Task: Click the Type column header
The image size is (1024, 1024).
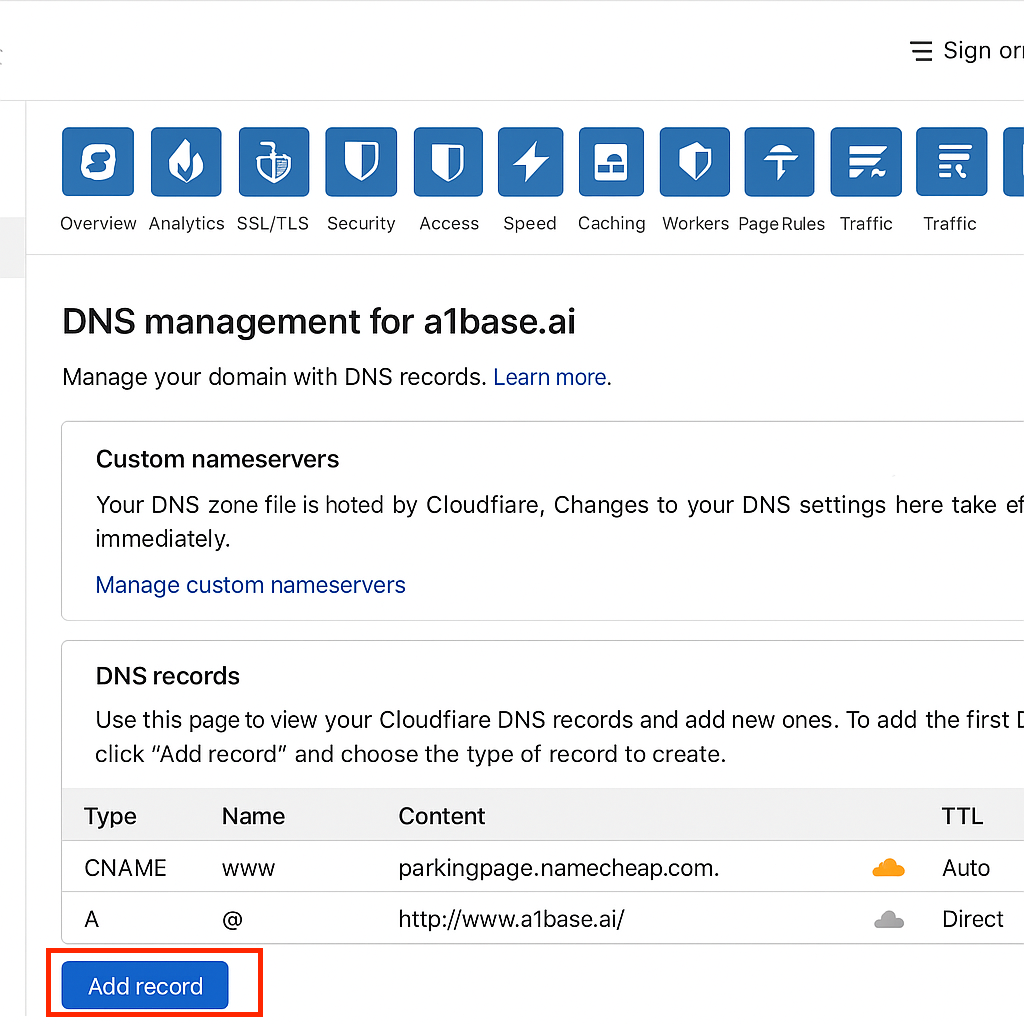Action: [110, 816]
